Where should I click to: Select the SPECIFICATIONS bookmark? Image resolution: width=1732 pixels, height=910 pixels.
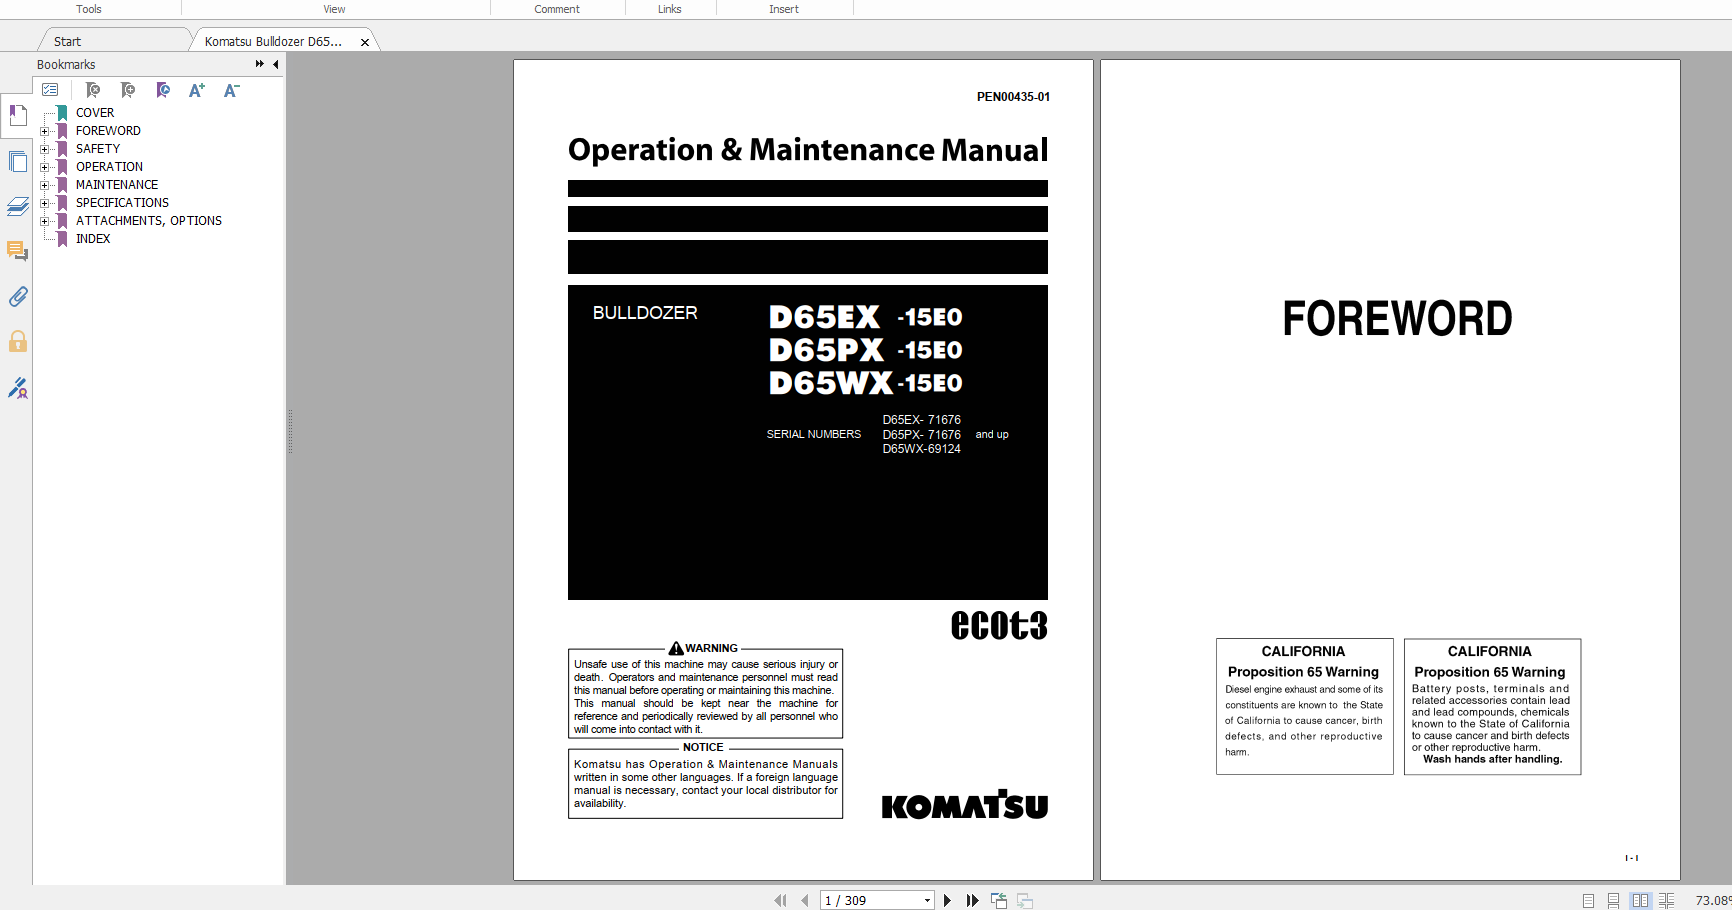click(122, 203)
